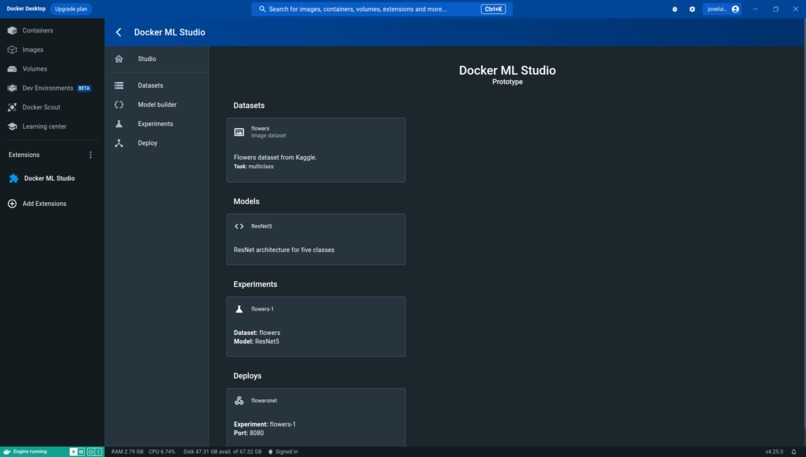Click the RAM 2.79 GB status entry

tap(127, 452)
